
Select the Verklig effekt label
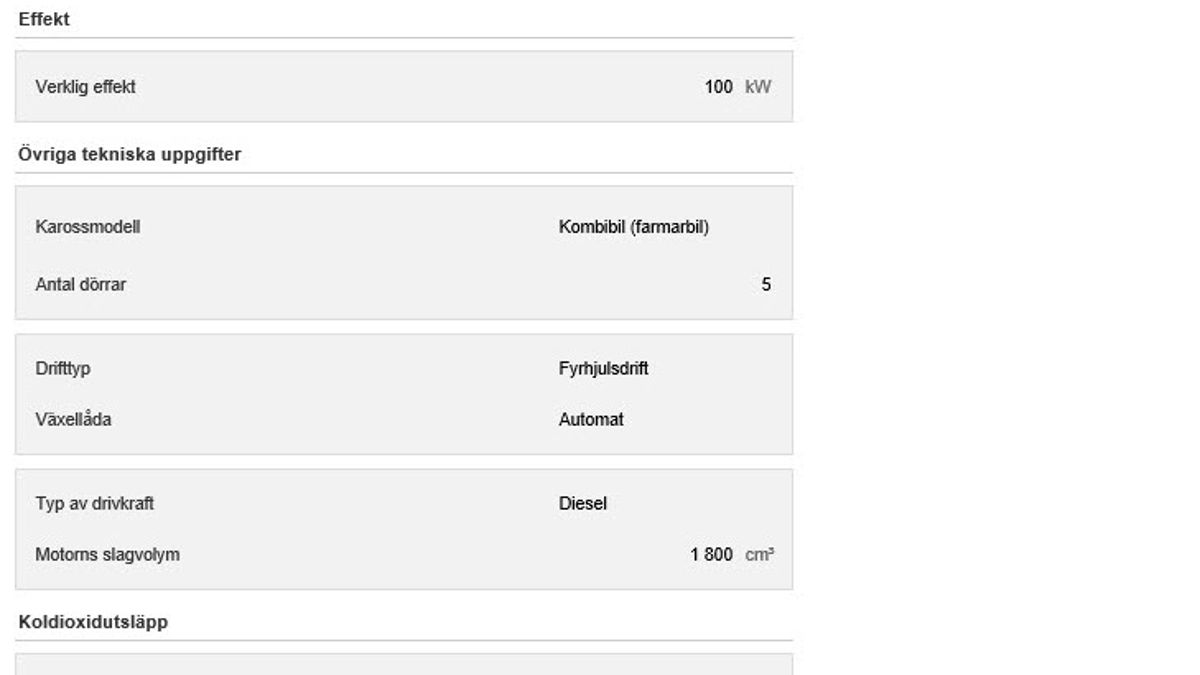[85, 87]
